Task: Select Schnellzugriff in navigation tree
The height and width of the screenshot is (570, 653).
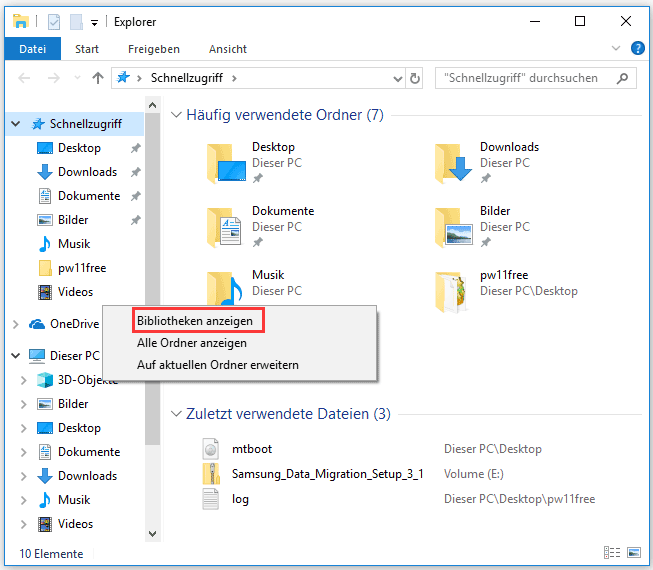Action: [x=85, y=124]
